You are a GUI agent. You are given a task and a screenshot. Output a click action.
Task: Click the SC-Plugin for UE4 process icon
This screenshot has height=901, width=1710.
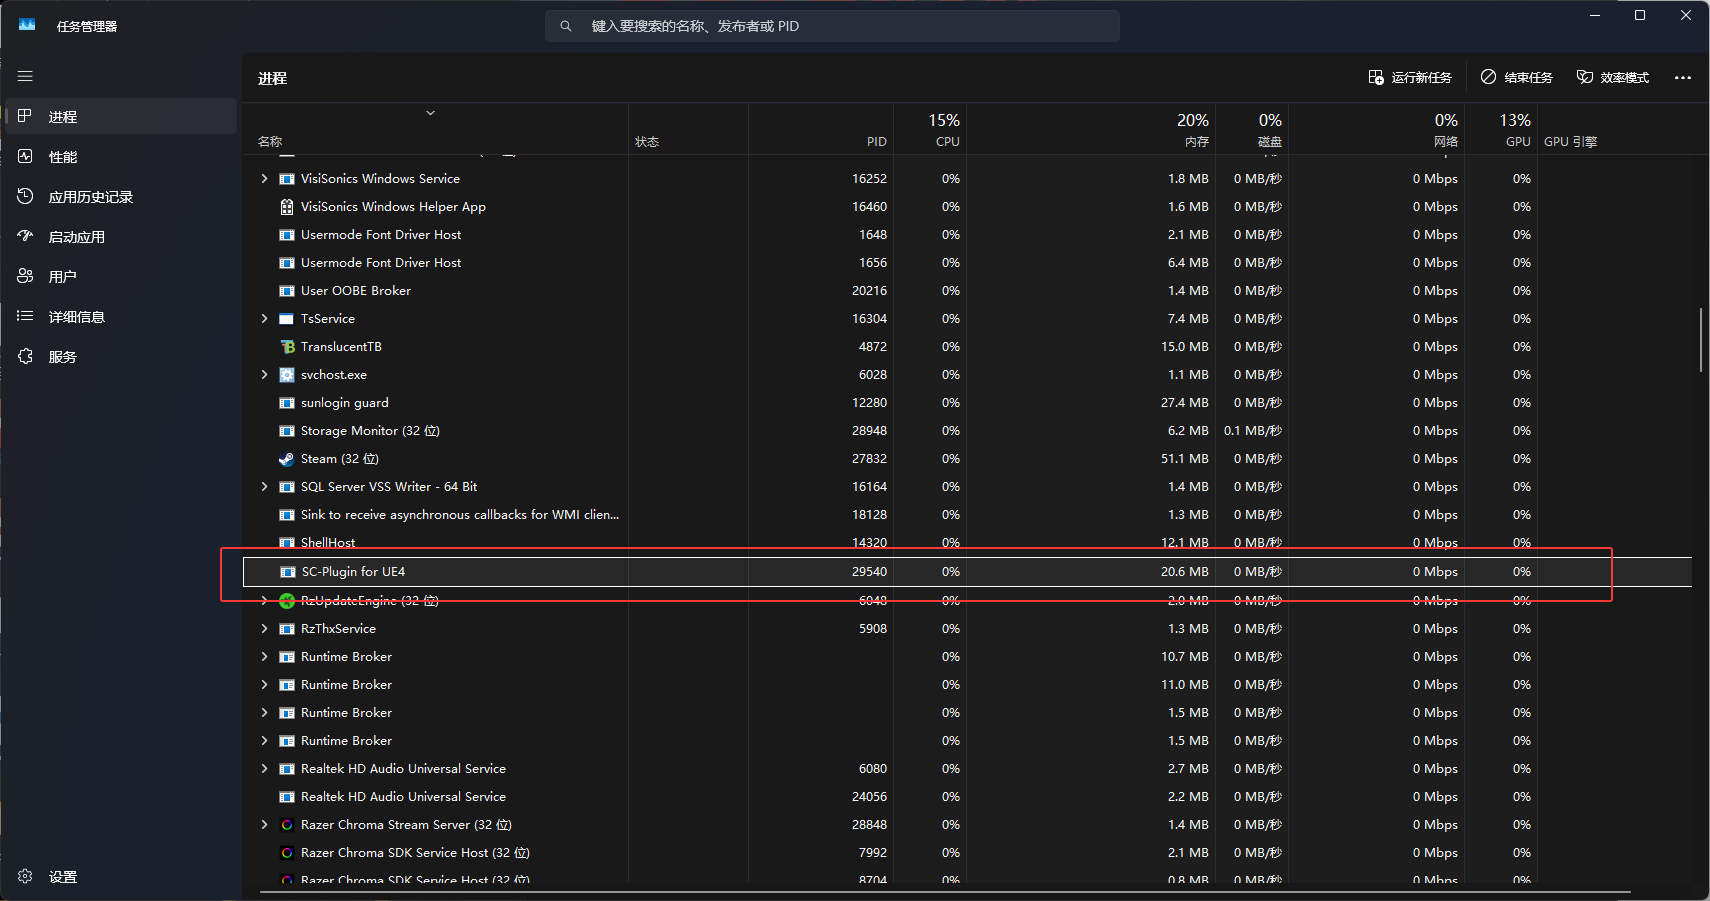click(x=288, y=572)
